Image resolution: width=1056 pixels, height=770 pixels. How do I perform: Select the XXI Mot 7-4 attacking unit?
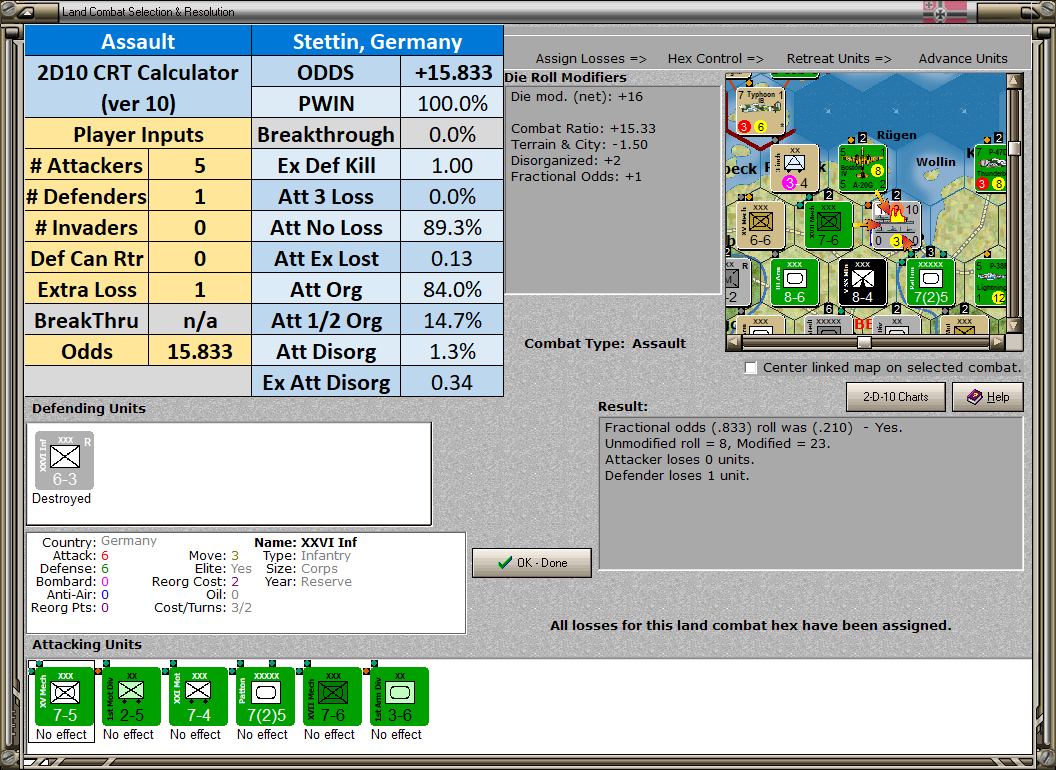click(x=198, y=697)
